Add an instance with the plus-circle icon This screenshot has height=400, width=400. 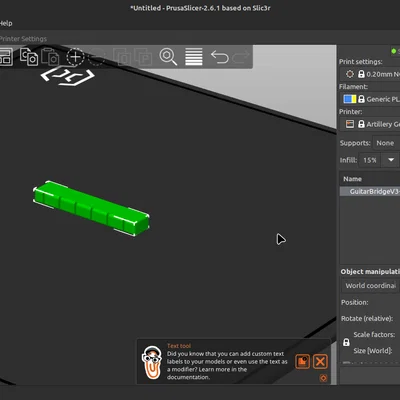click(75, 57)
